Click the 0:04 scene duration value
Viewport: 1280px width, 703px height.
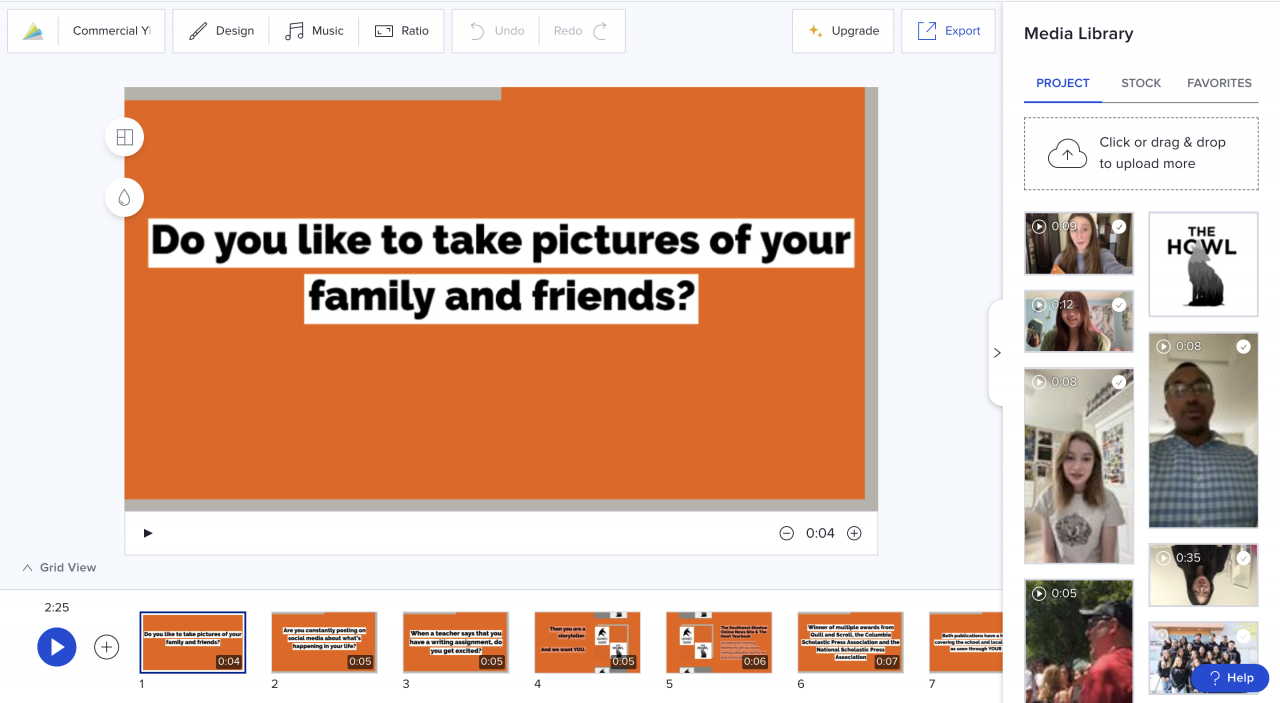820,533
